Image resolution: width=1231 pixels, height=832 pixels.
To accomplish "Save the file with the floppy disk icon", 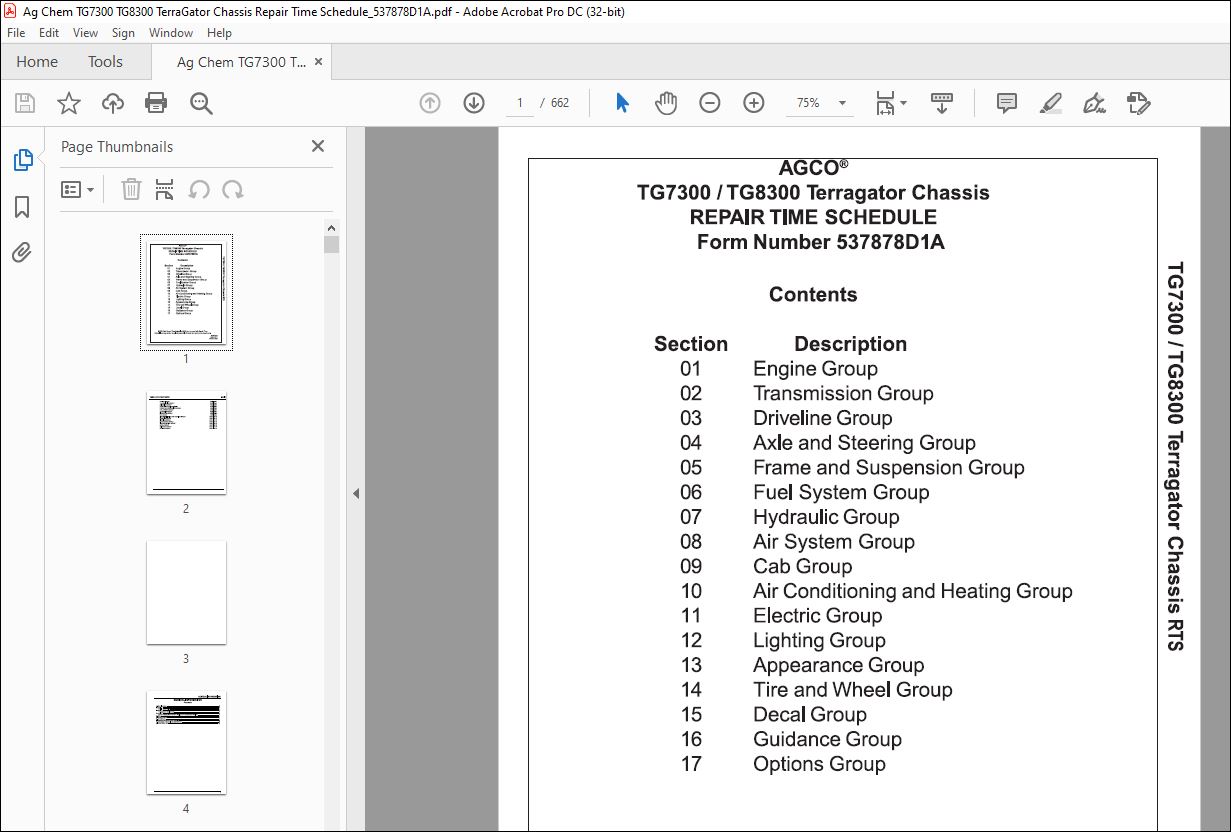I will tap(25, 102).
